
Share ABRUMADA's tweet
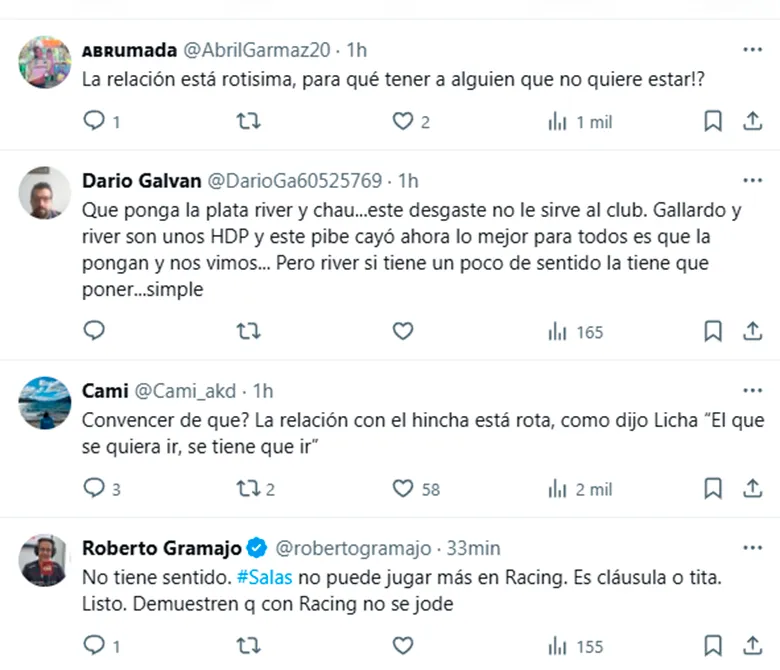click(x=752, y=121)
